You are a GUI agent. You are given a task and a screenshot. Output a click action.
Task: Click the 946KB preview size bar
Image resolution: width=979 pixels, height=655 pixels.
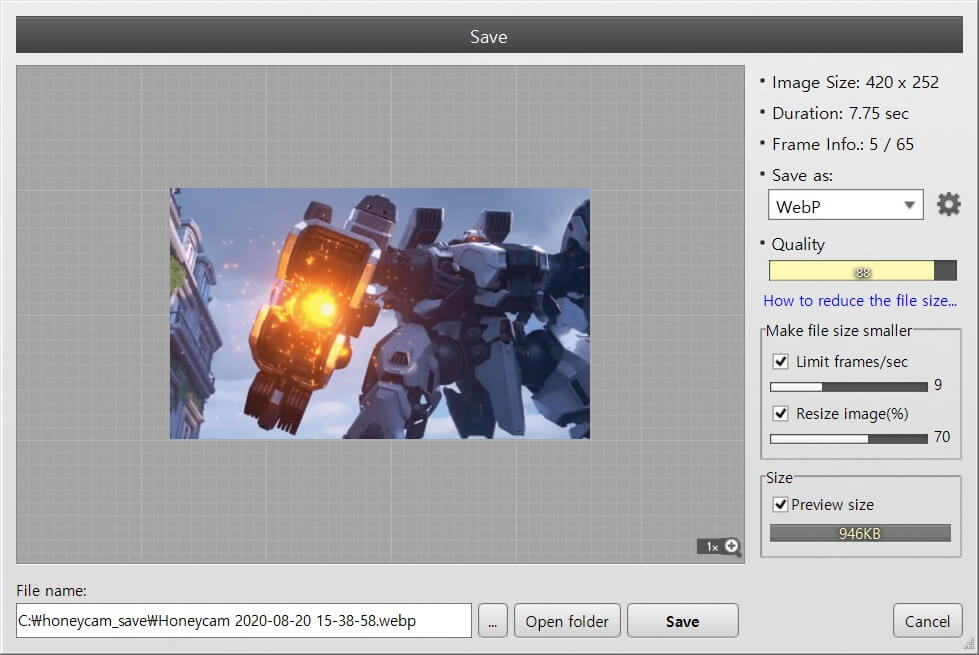(859, 534)
